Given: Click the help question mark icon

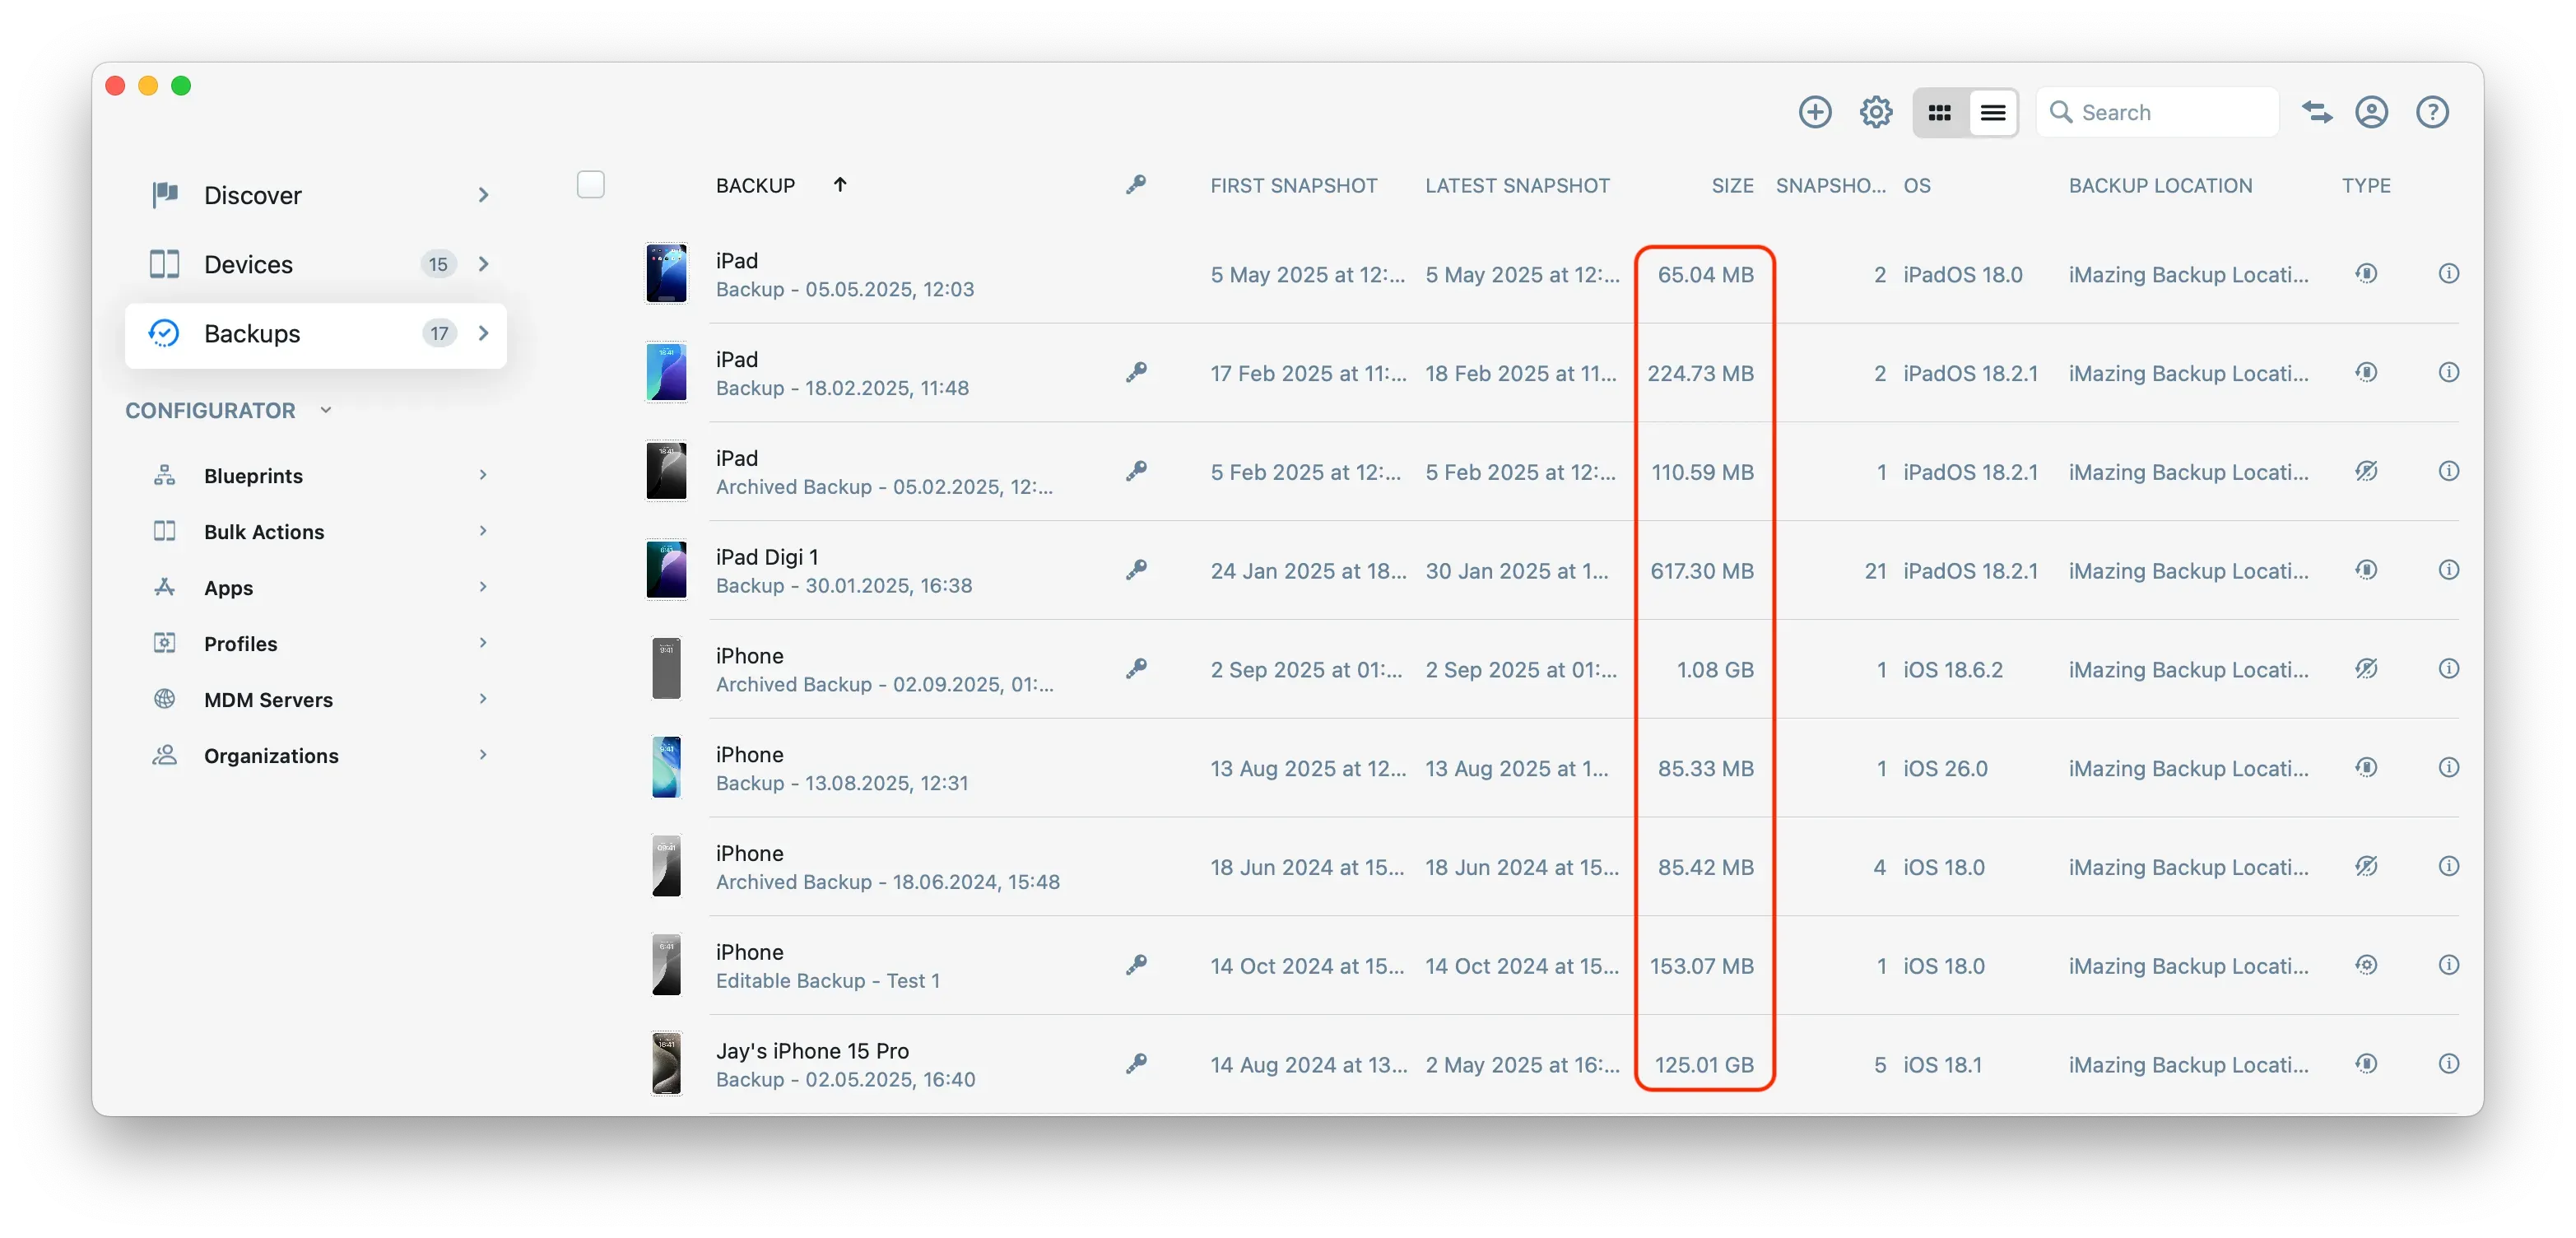Looking at the screenshot, I should pos(2433,112).
